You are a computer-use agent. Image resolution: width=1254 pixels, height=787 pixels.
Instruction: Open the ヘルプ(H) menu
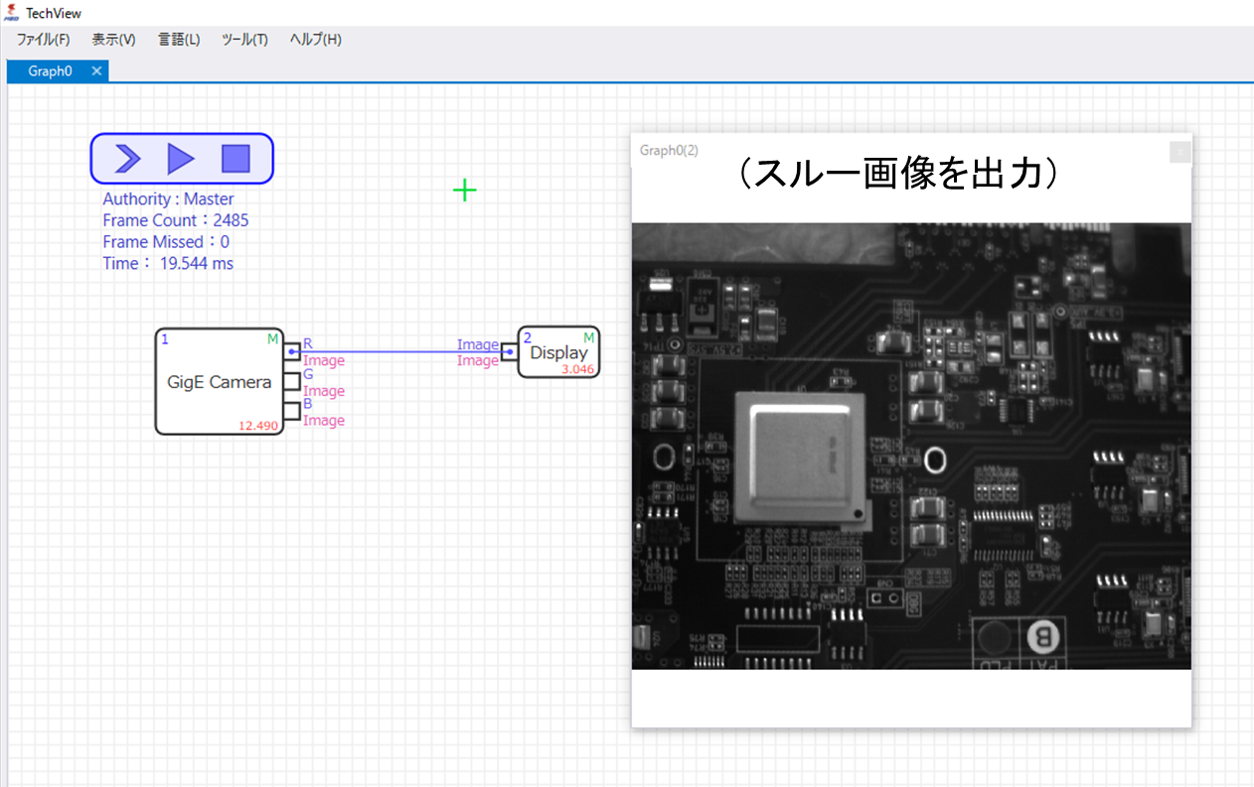[x=313, y=40]
